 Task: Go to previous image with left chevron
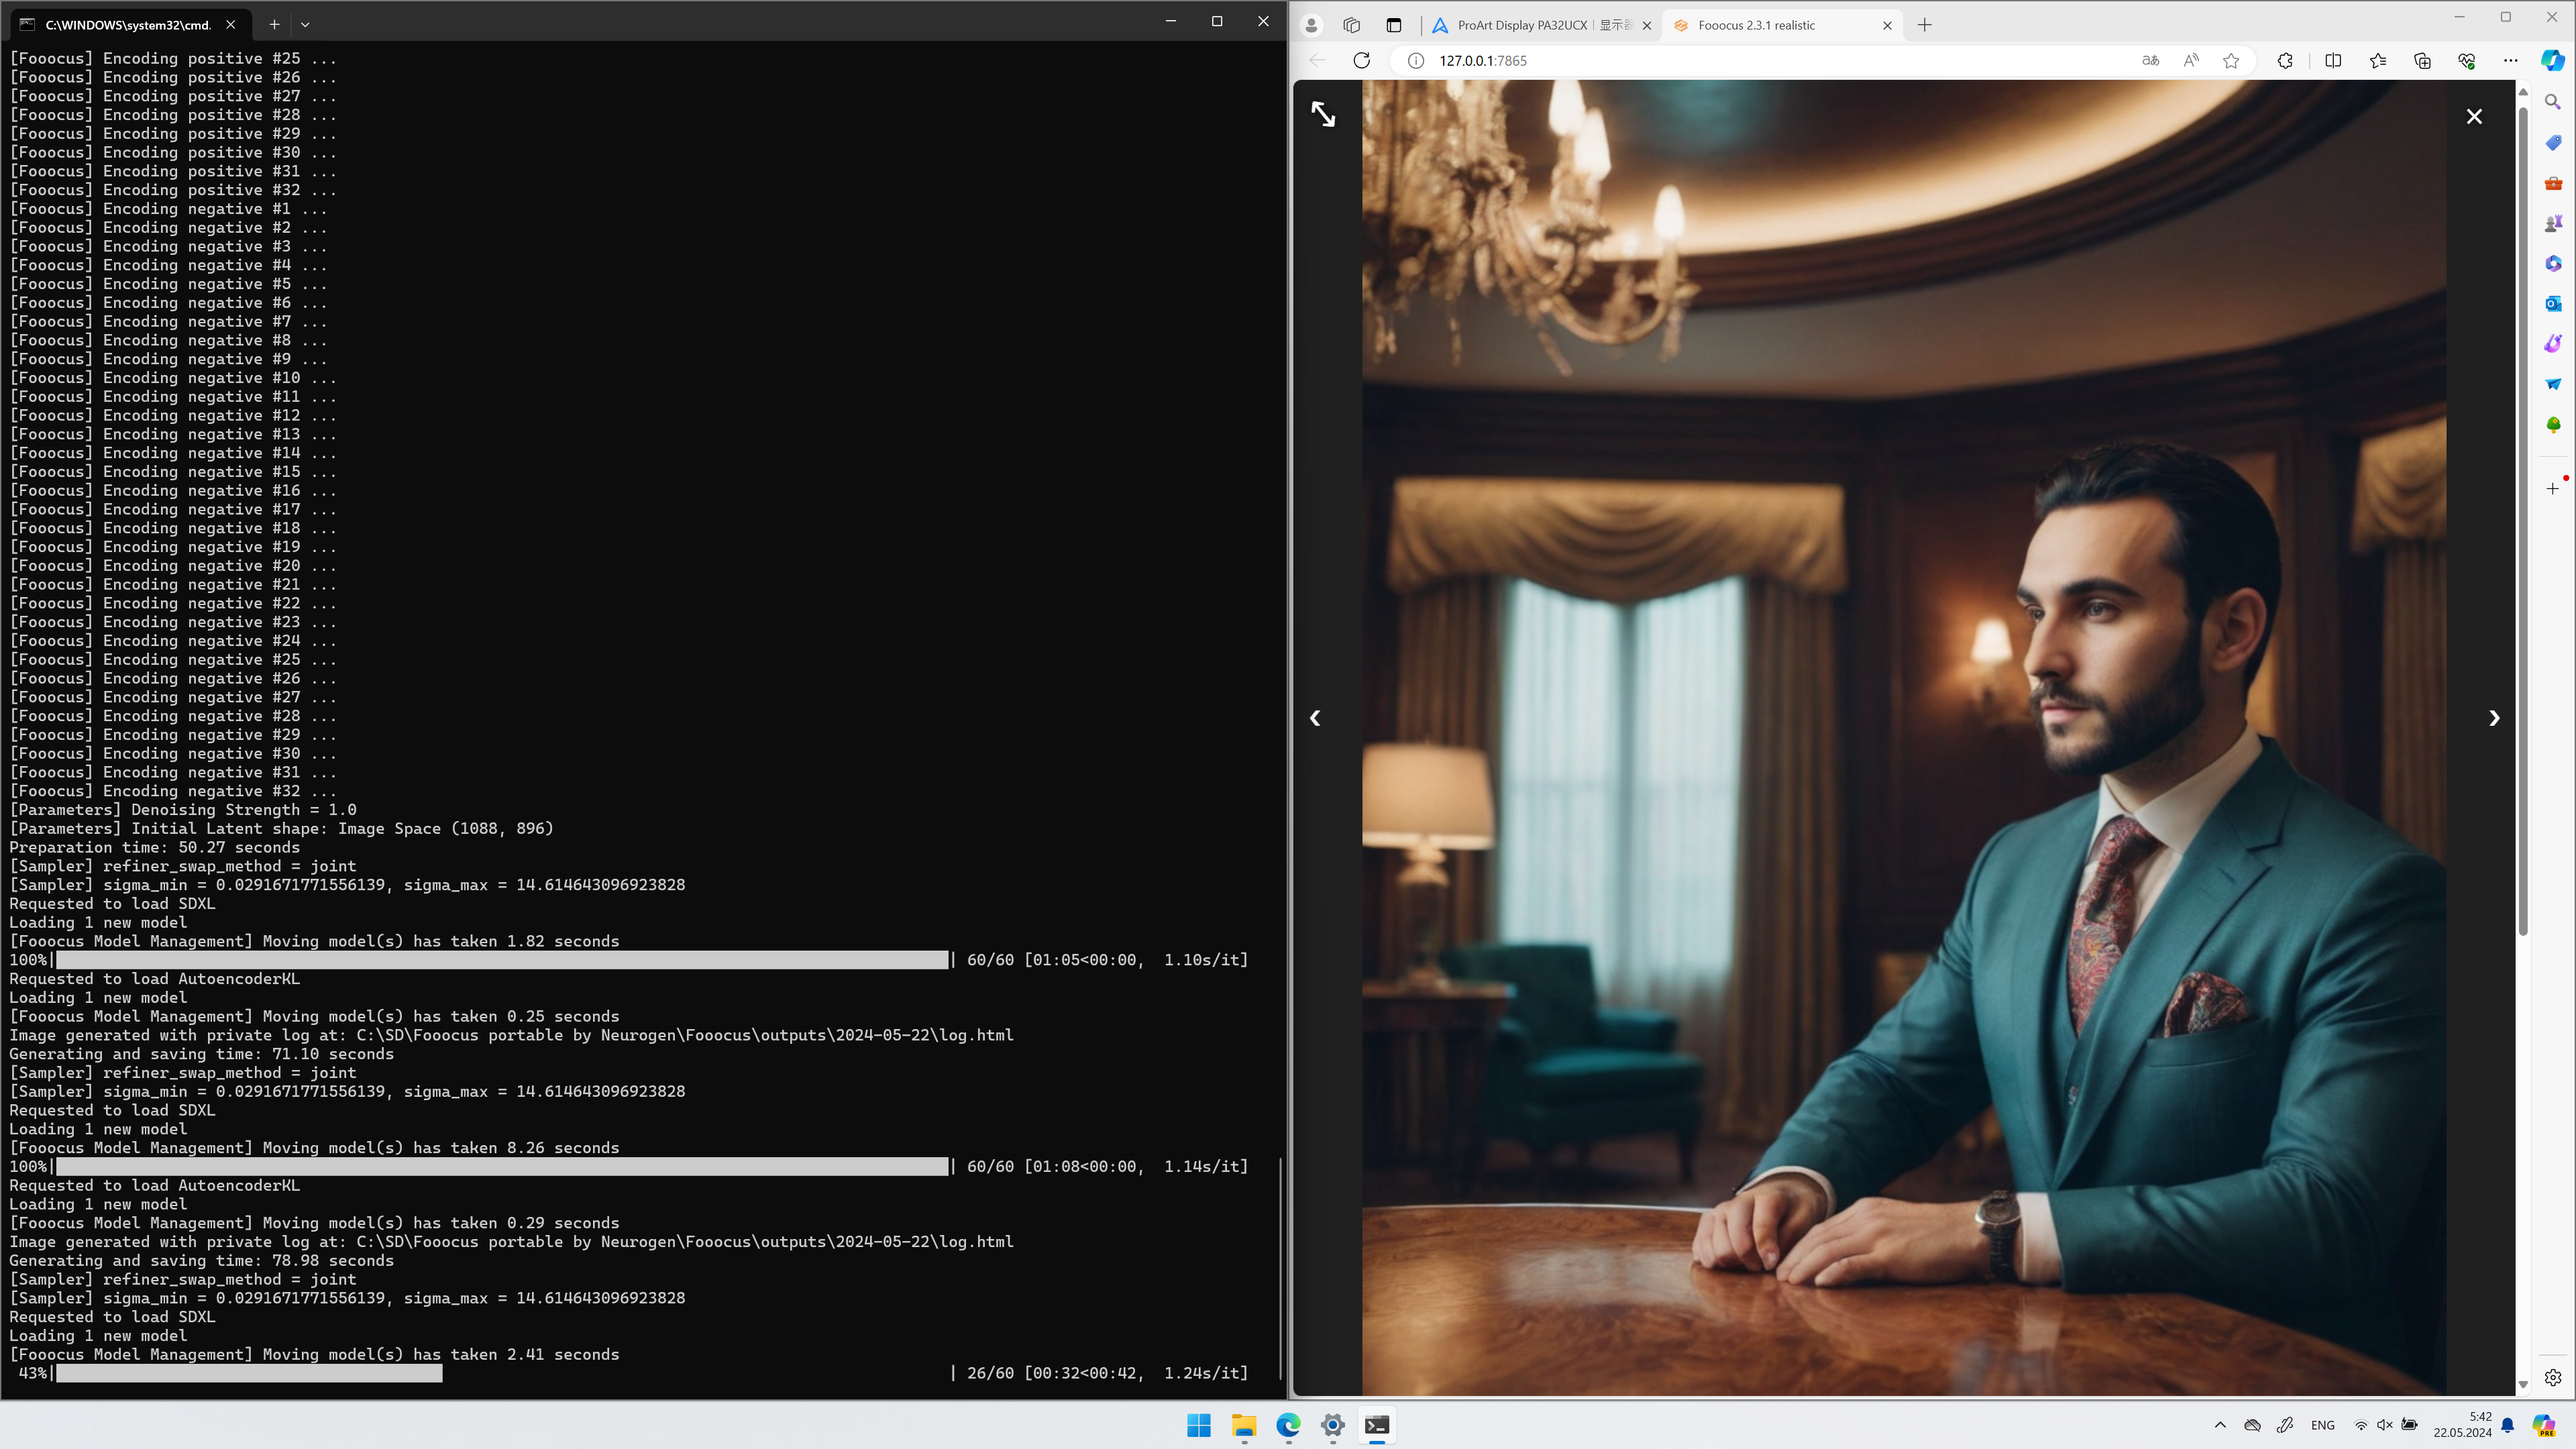pos(1315,718)
